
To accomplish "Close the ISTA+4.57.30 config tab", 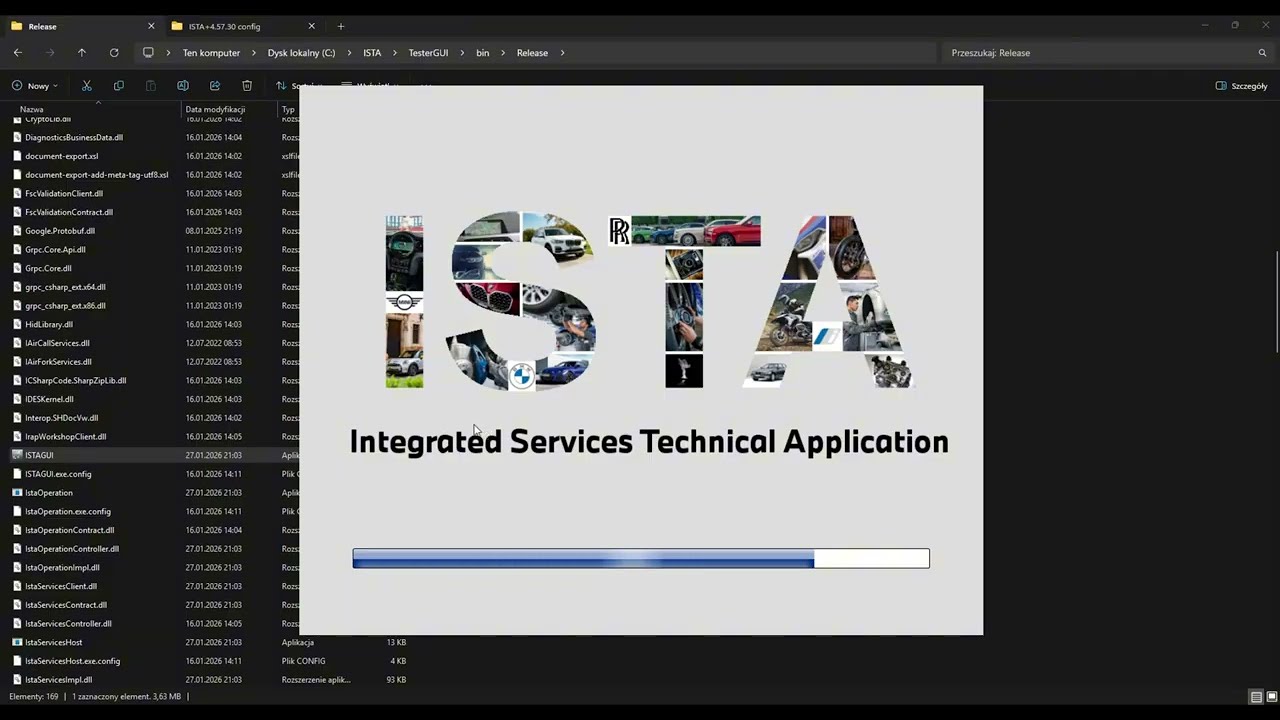I will pyautogui.click(x=311, y=26).
